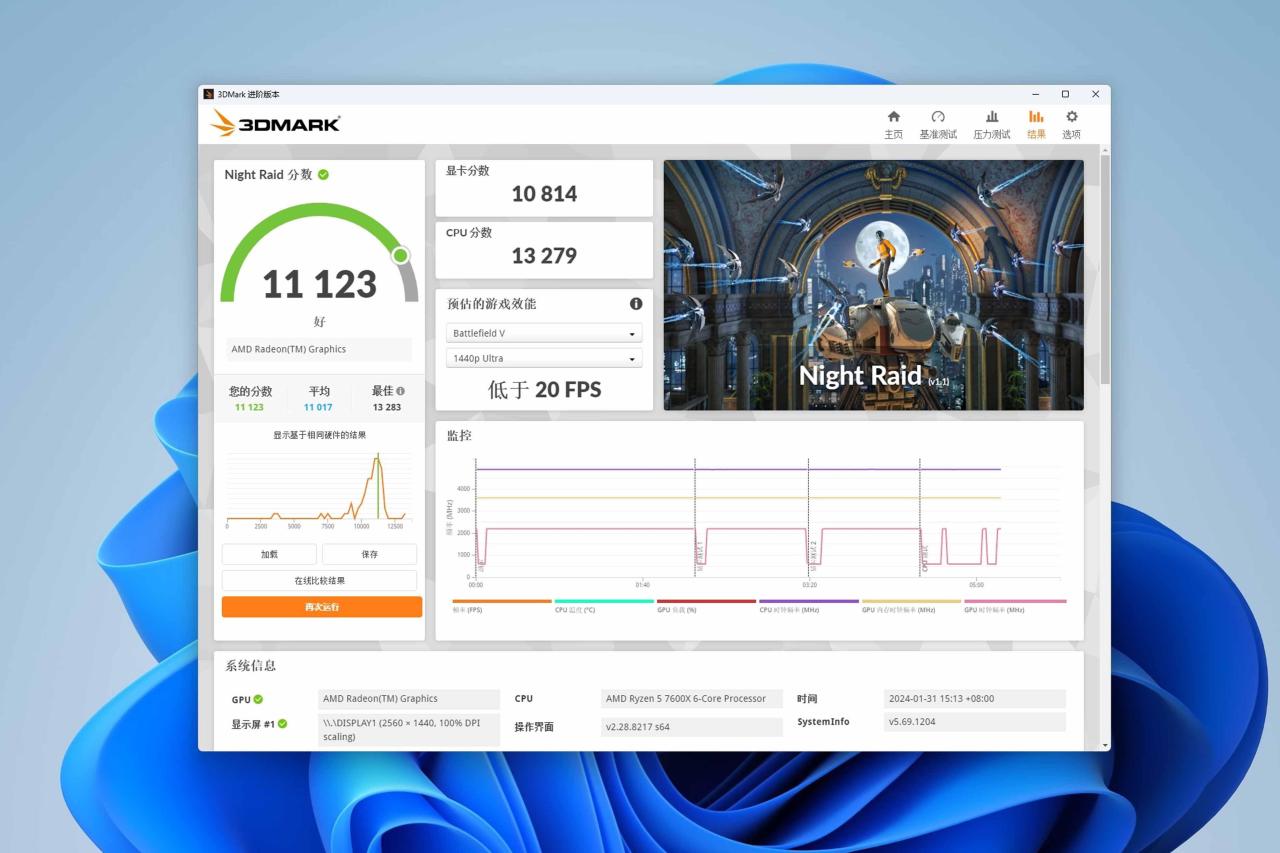This screenshot has height=853, width=1280.
Task: Click the \\.\DISPLAY1 display info field
Action: pos(408,730)
